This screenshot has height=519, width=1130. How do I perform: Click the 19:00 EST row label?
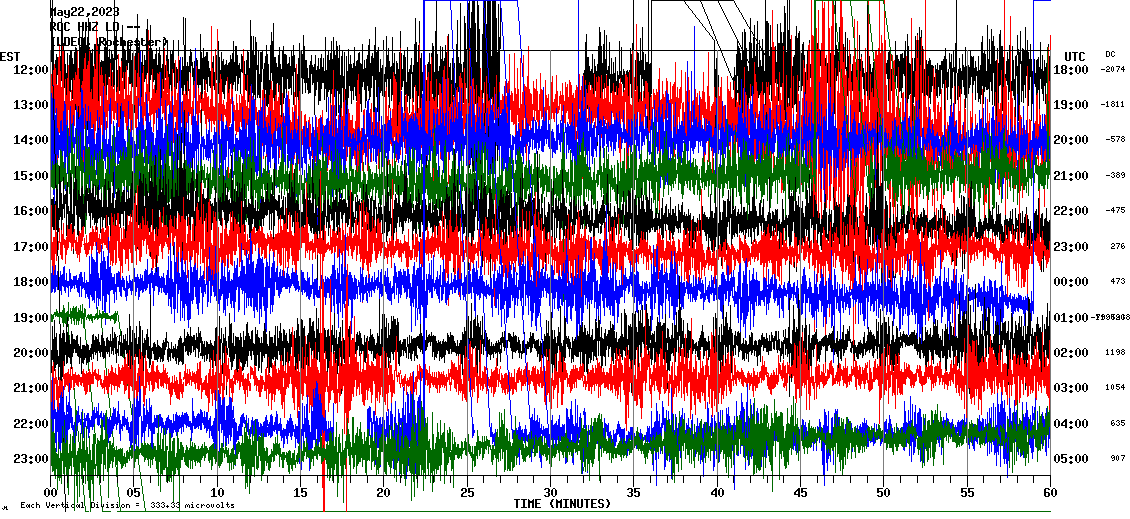coord(31,318)
